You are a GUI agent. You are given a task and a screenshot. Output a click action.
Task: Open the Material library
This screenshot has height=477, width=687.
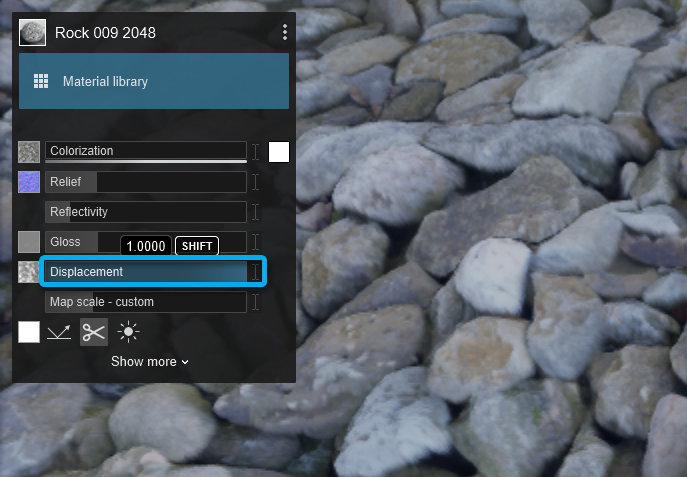tap(154, 81)
